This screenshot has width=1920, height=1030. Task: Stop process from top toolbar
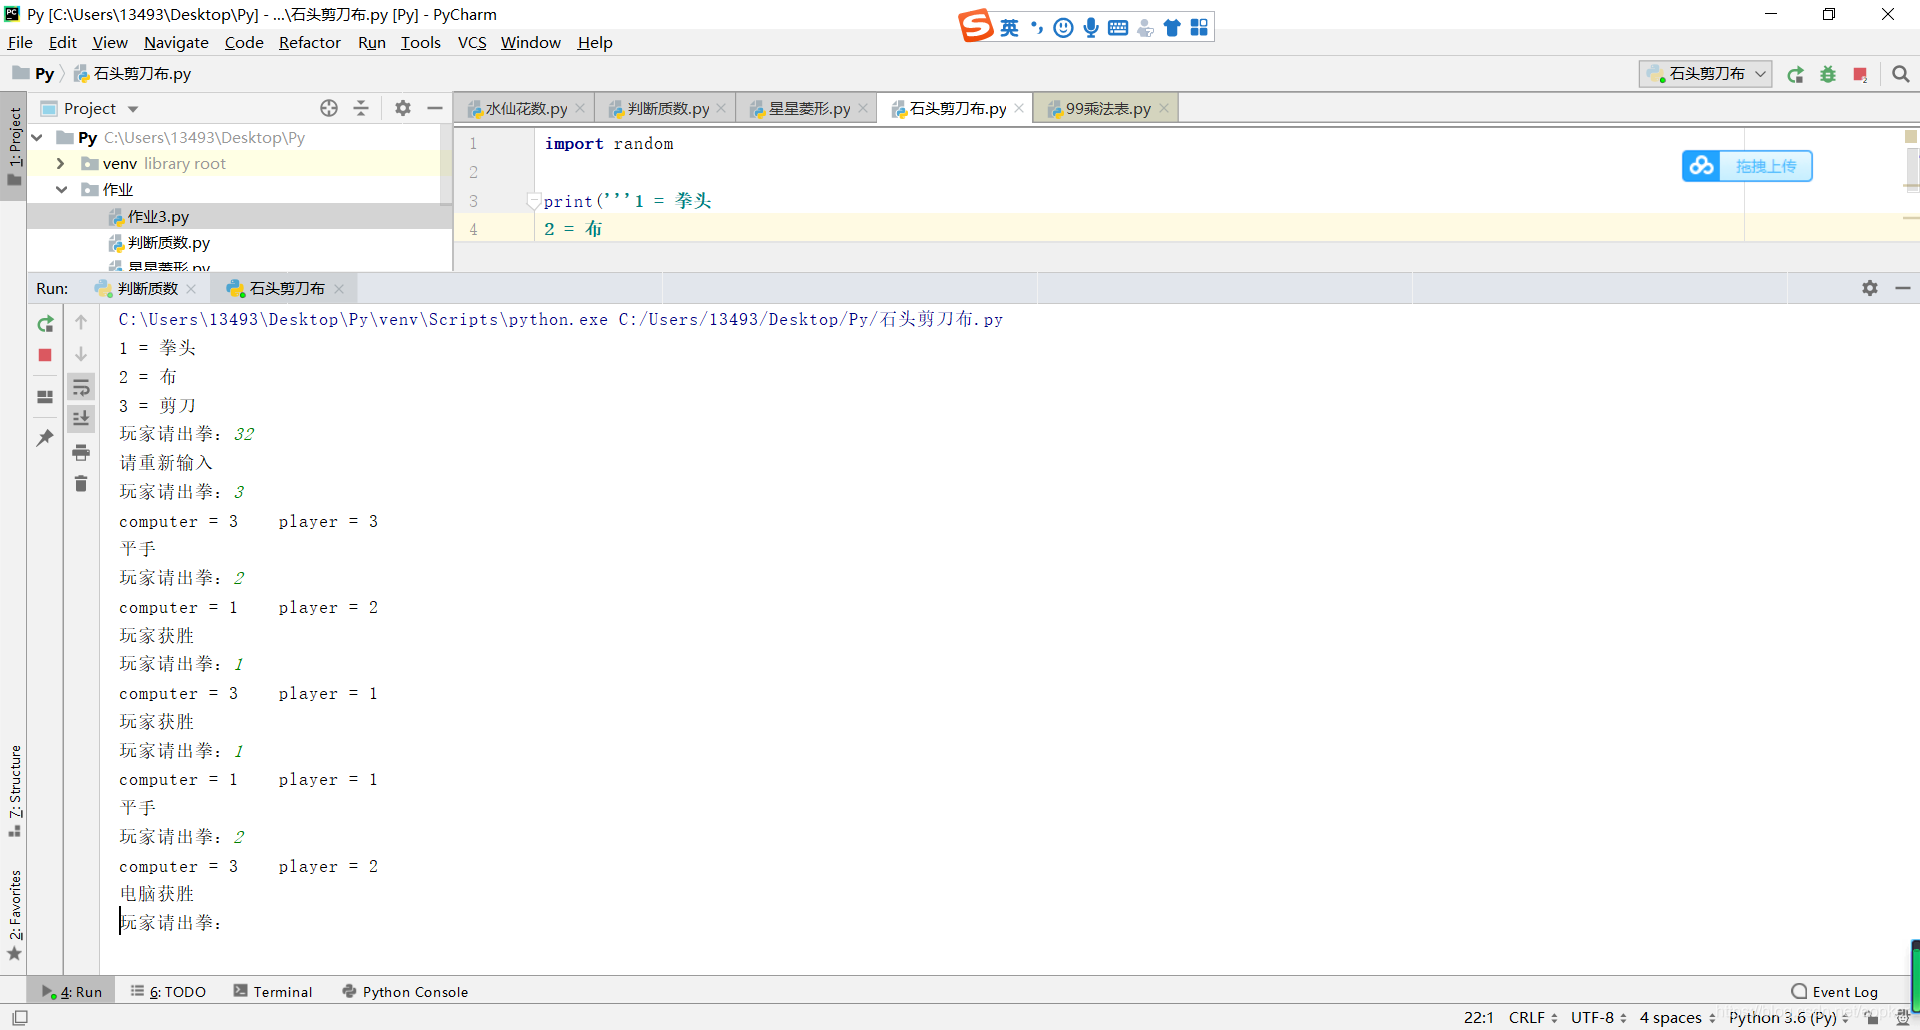[x=1860, y=74]
